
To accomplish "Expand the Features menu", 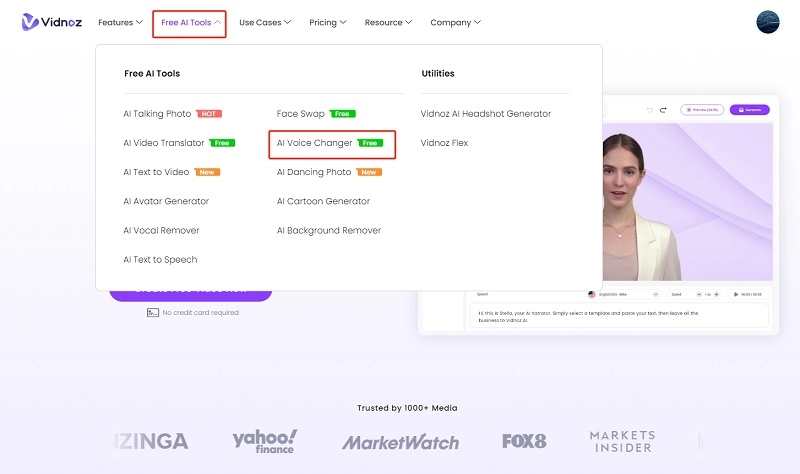I will click(120, 22).
